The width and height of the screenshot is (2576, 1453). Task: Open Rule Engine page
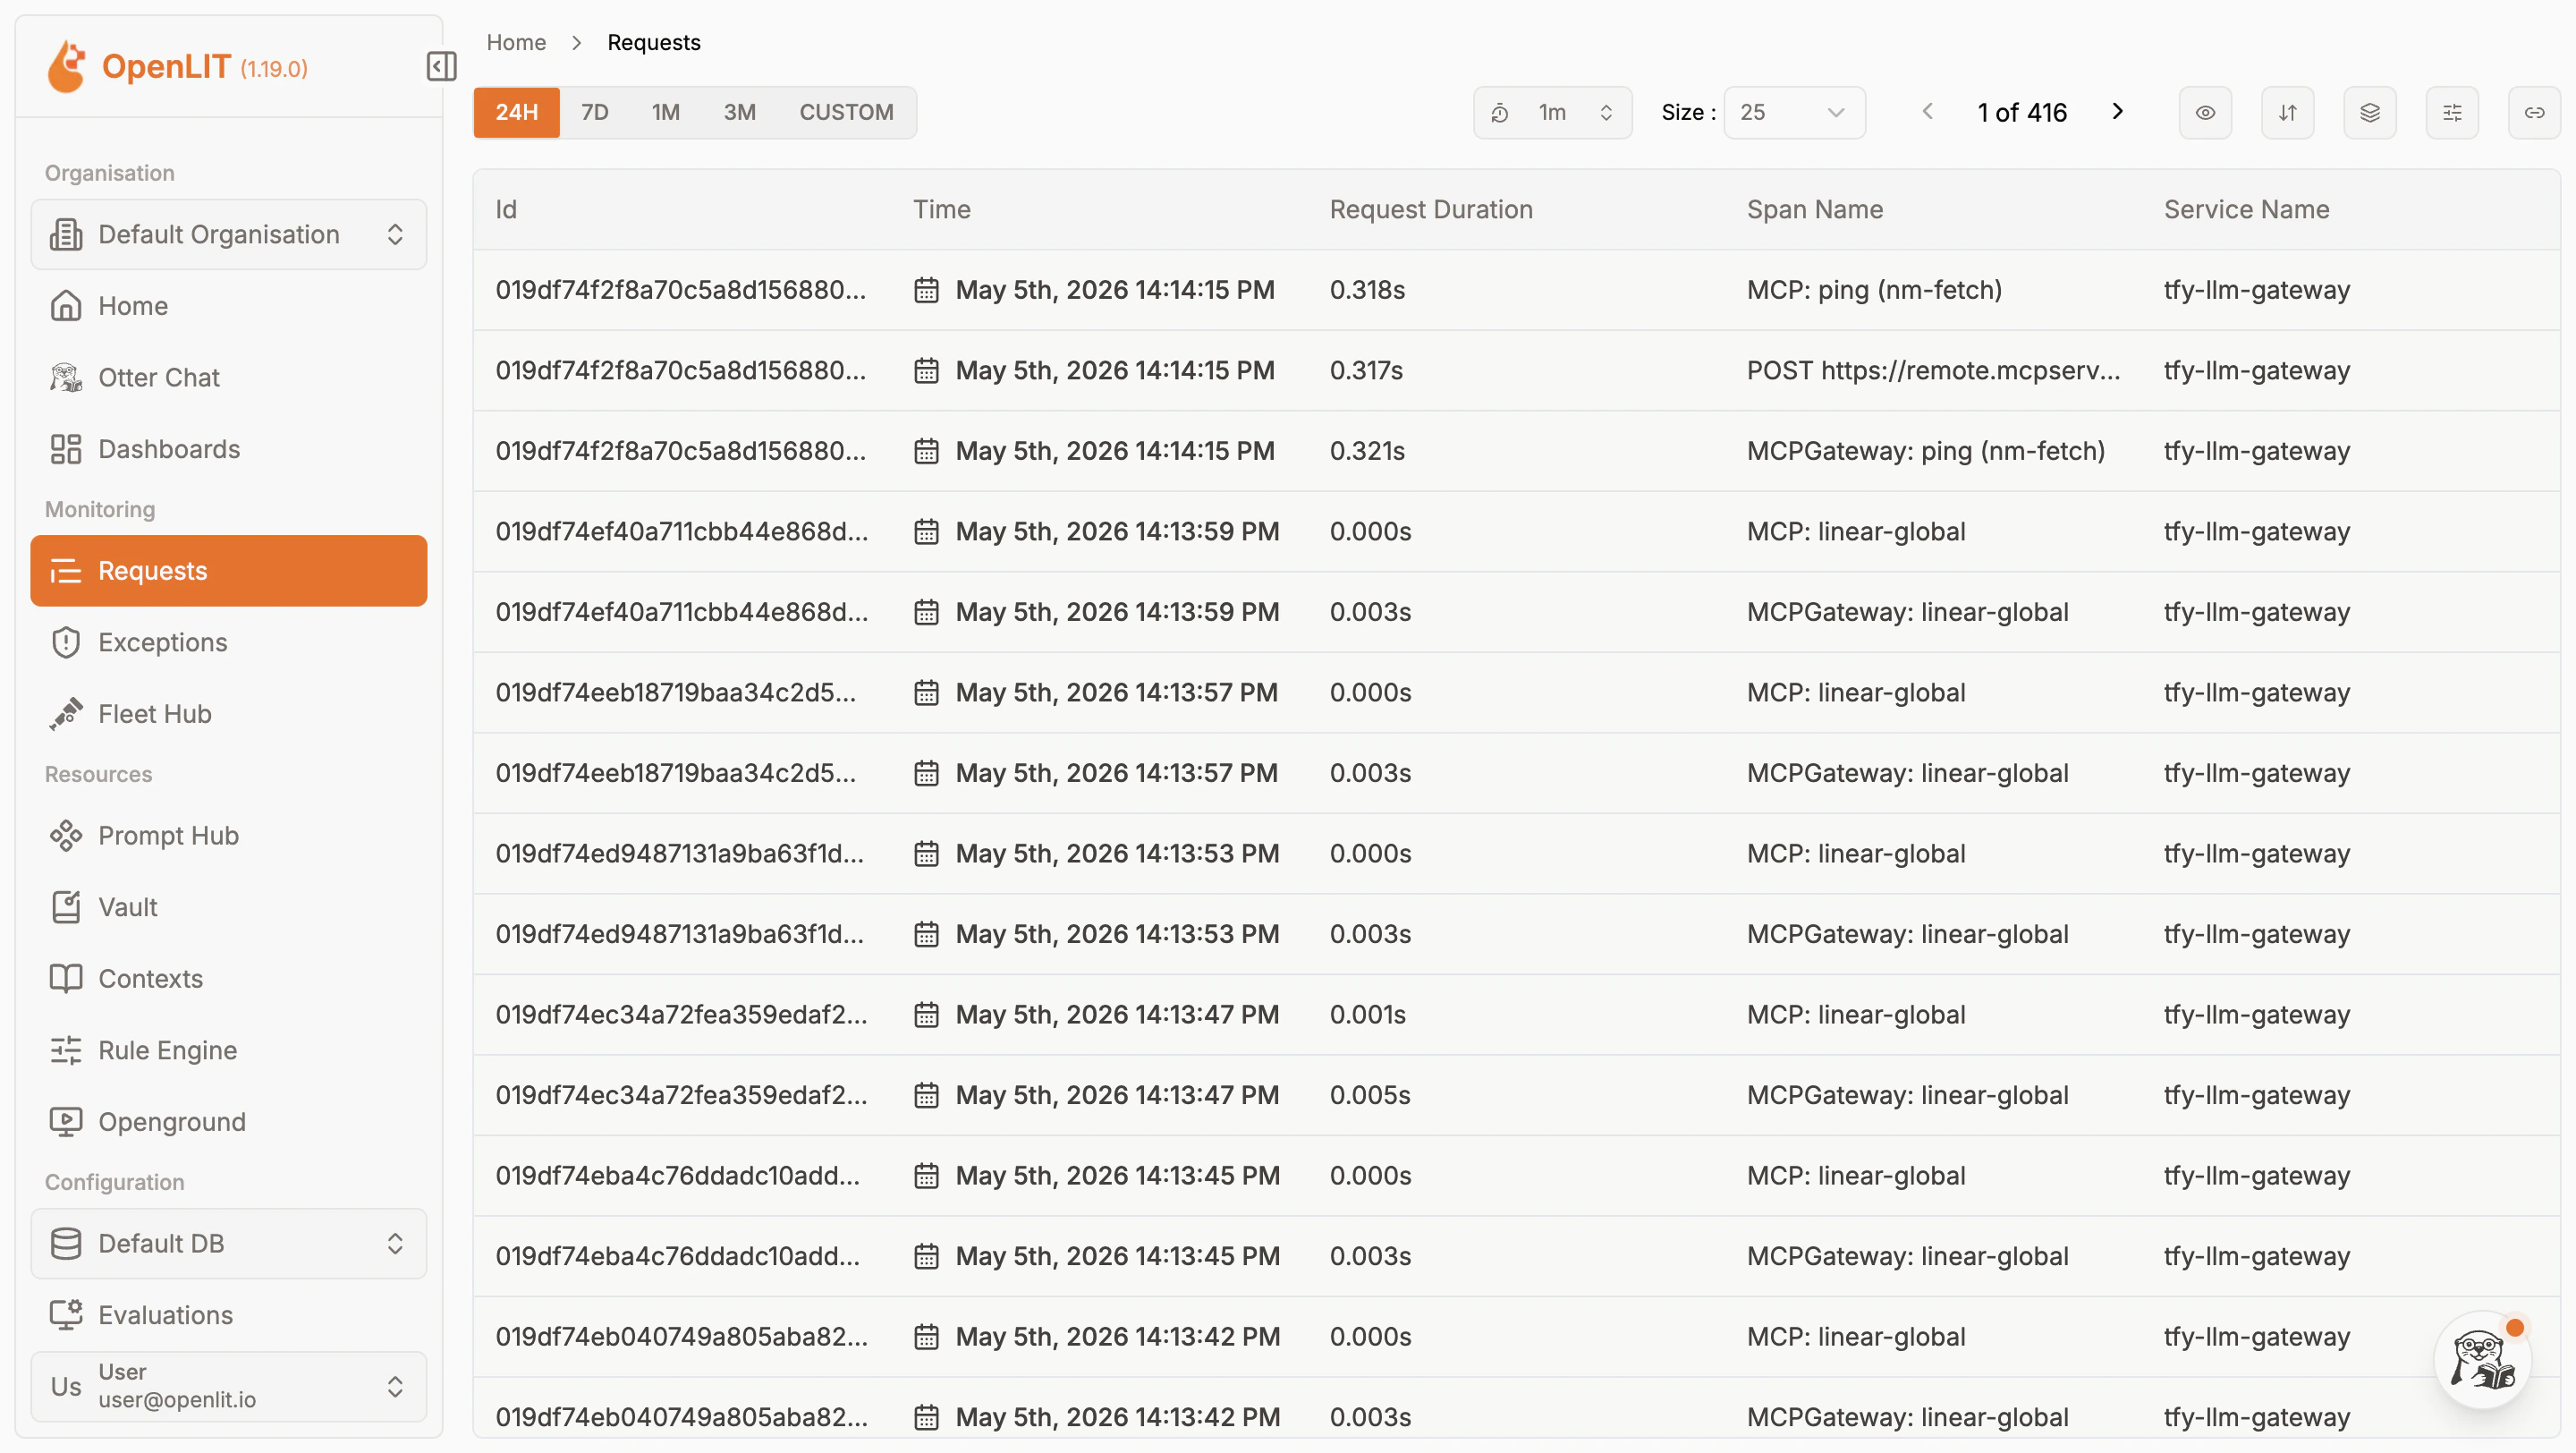228,1050
